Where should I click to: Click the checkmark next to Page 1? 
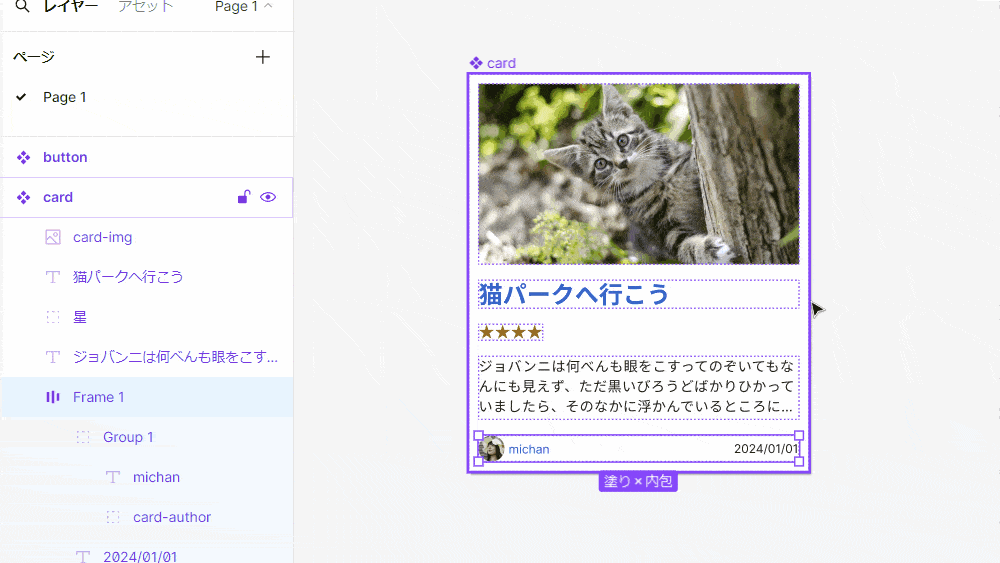coord(21,97)
